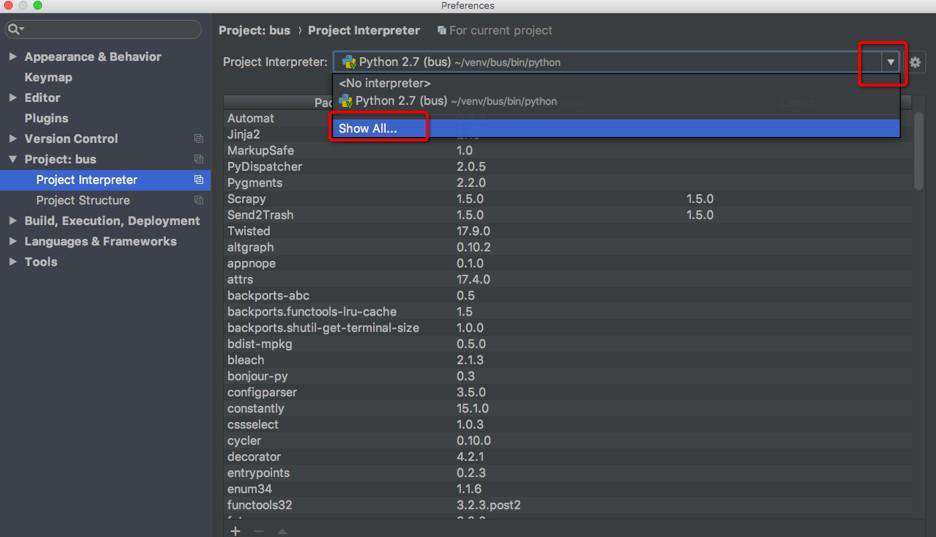Collapse the Project: bus tree node
The width and height of the screenshot is (936, 537).
[x=13, y=159]
